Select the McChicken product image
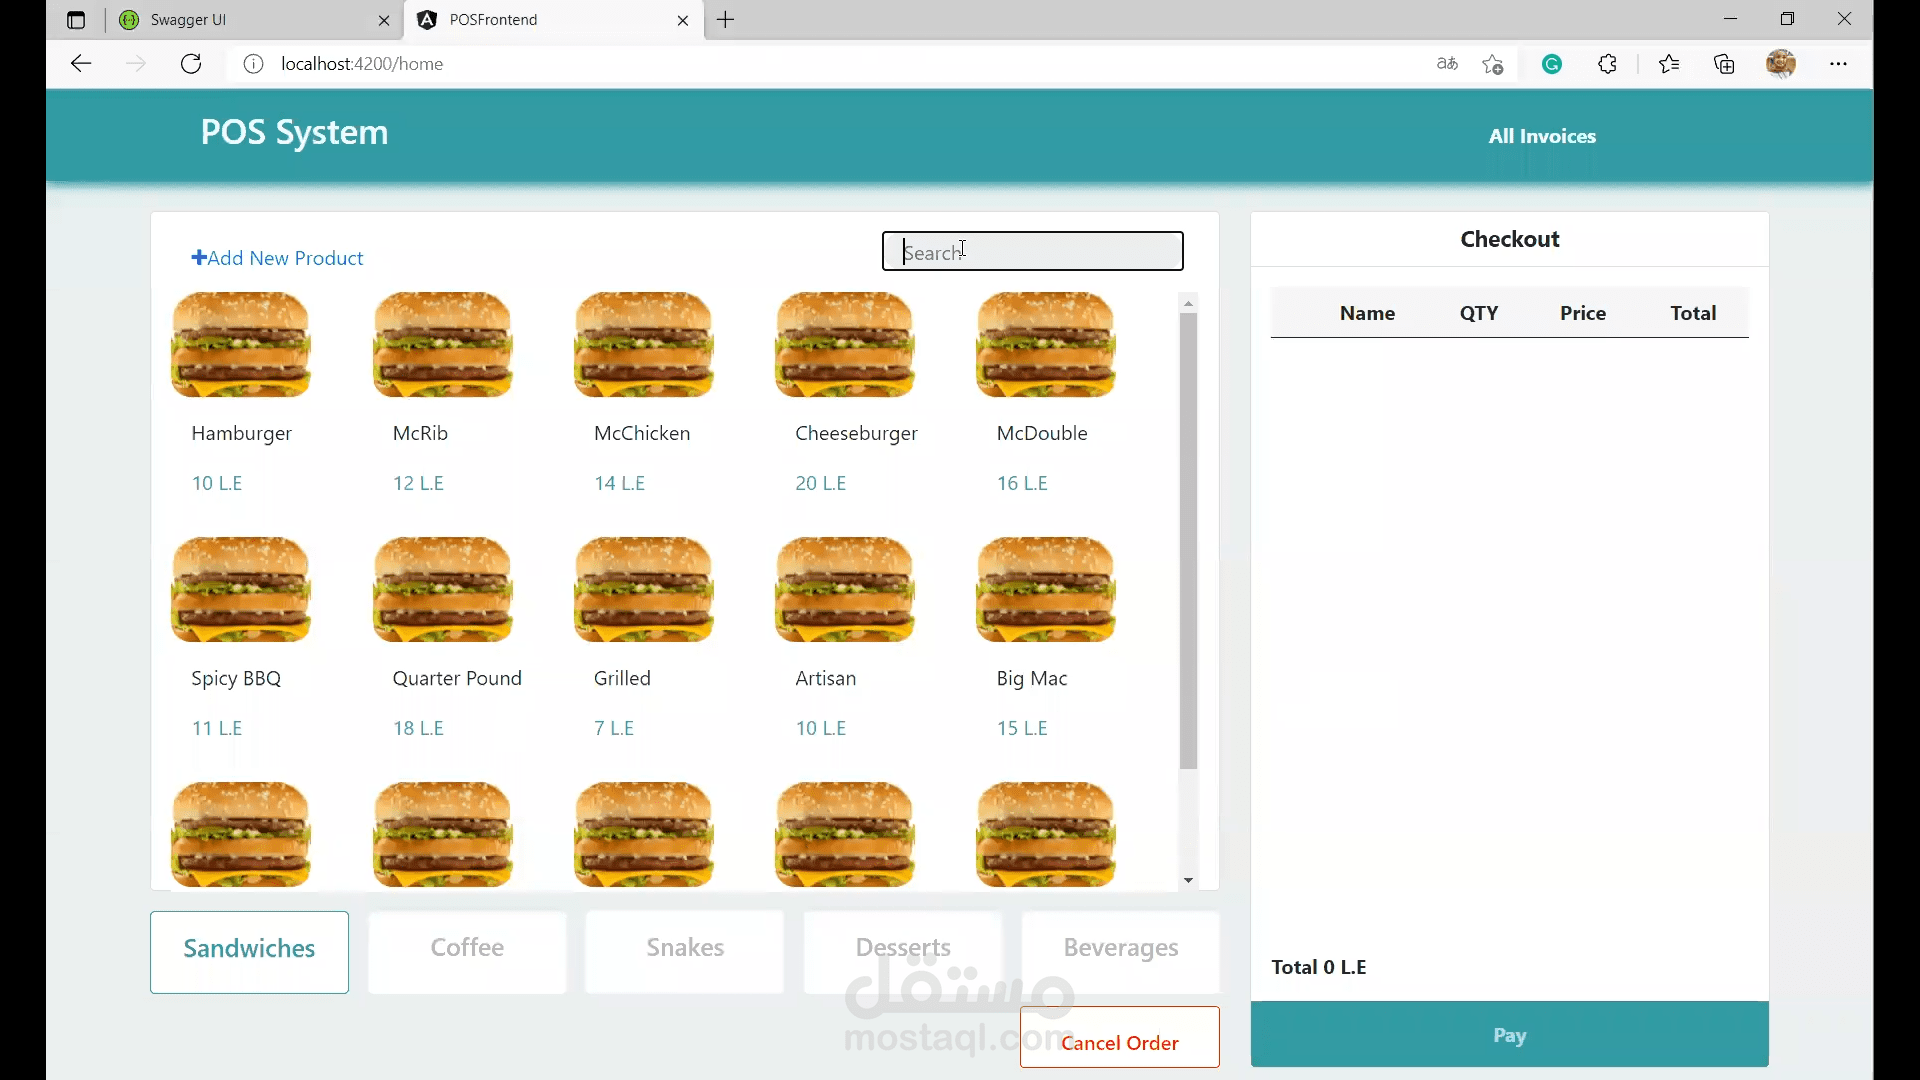 point(644,345)
